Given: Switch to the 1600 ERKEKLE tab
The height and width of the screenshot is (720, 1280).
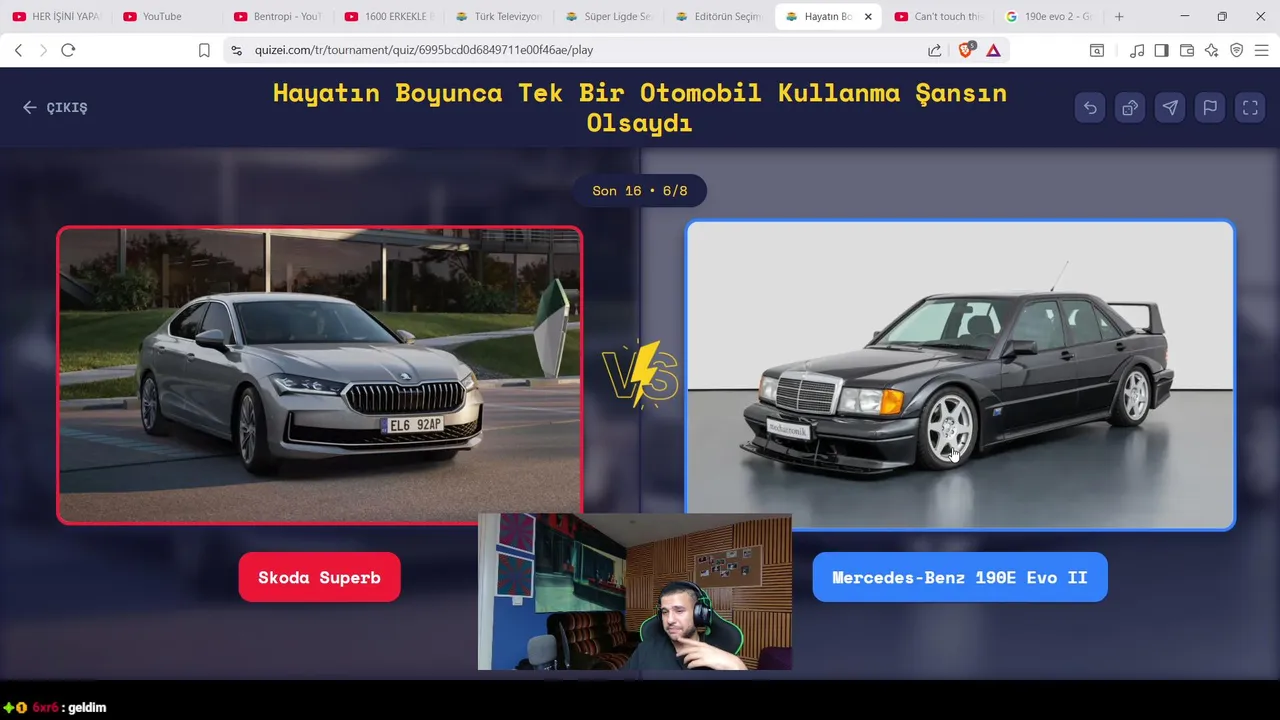Looking at the screenshot, I should tap(388, 16).
